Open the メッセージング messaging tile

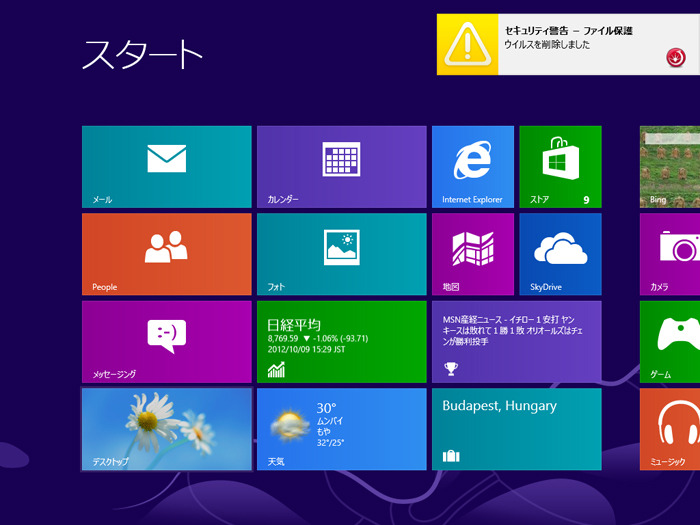167,342
